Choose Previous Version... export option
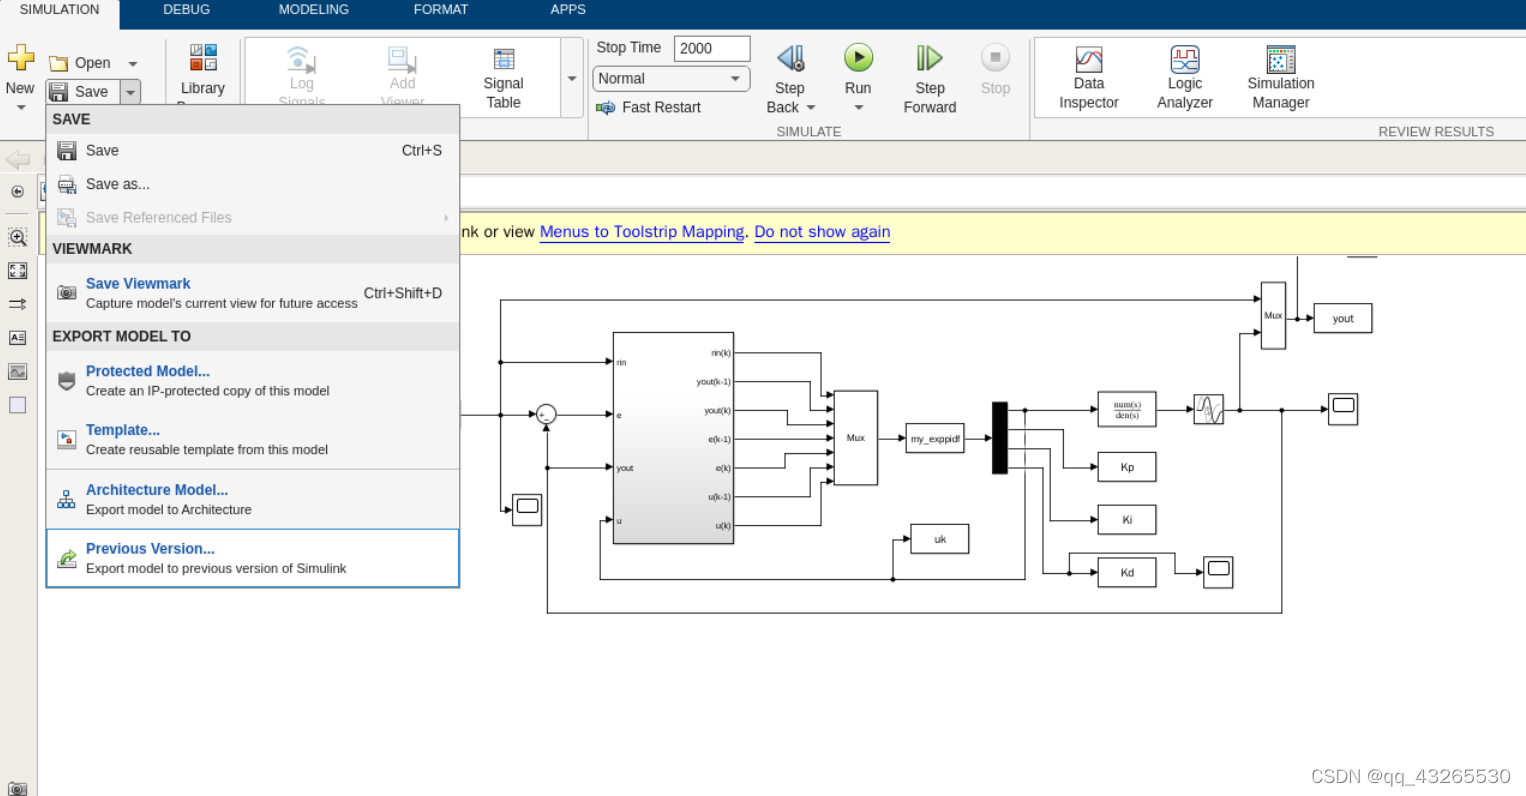The image size is (1526, 796). [253, 558]
